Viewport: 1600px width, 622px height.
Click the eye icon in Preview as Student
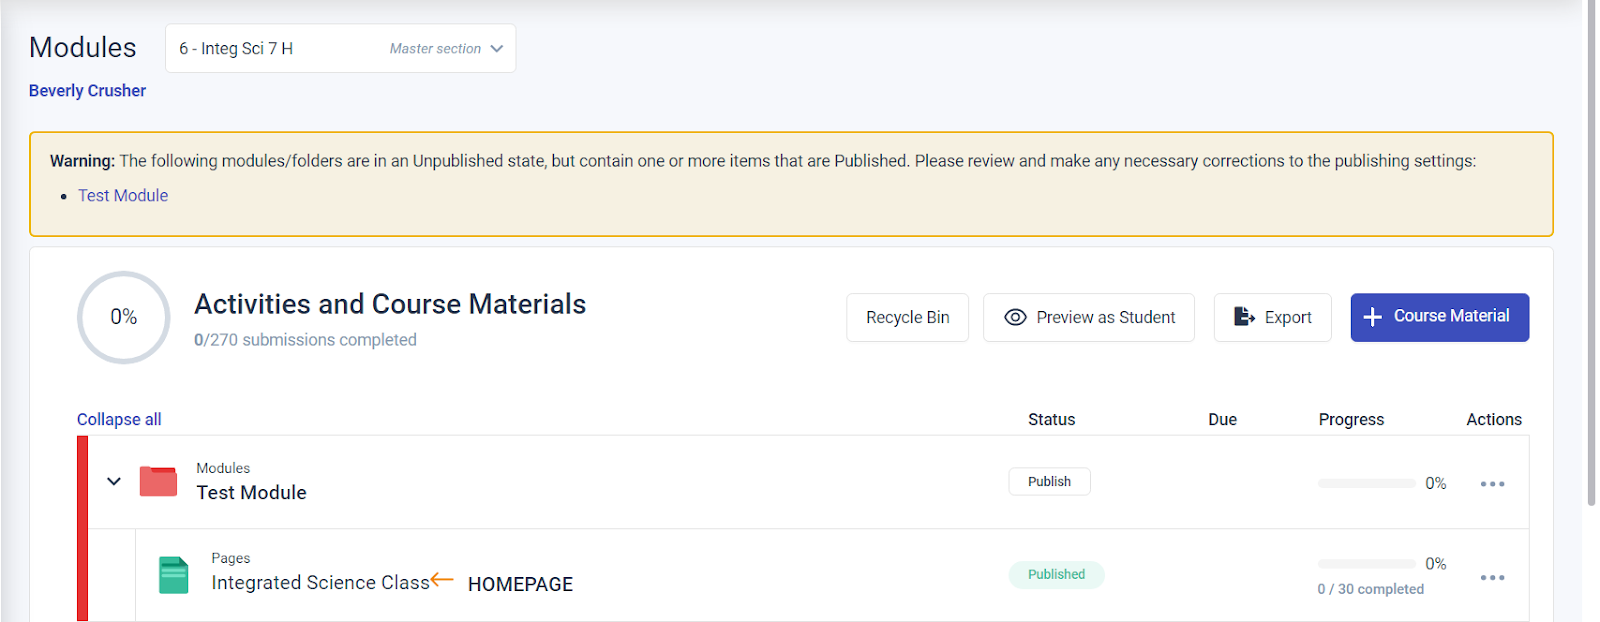(1015, 317)
